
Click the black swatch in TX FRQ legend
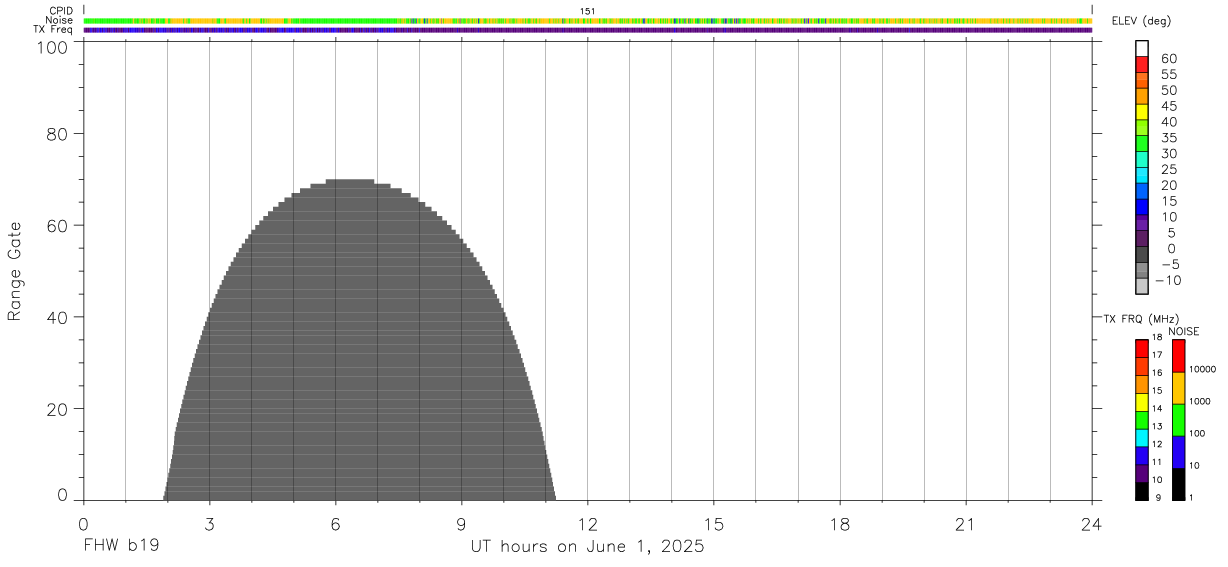pyautogui.click(x=1142, y=491)
